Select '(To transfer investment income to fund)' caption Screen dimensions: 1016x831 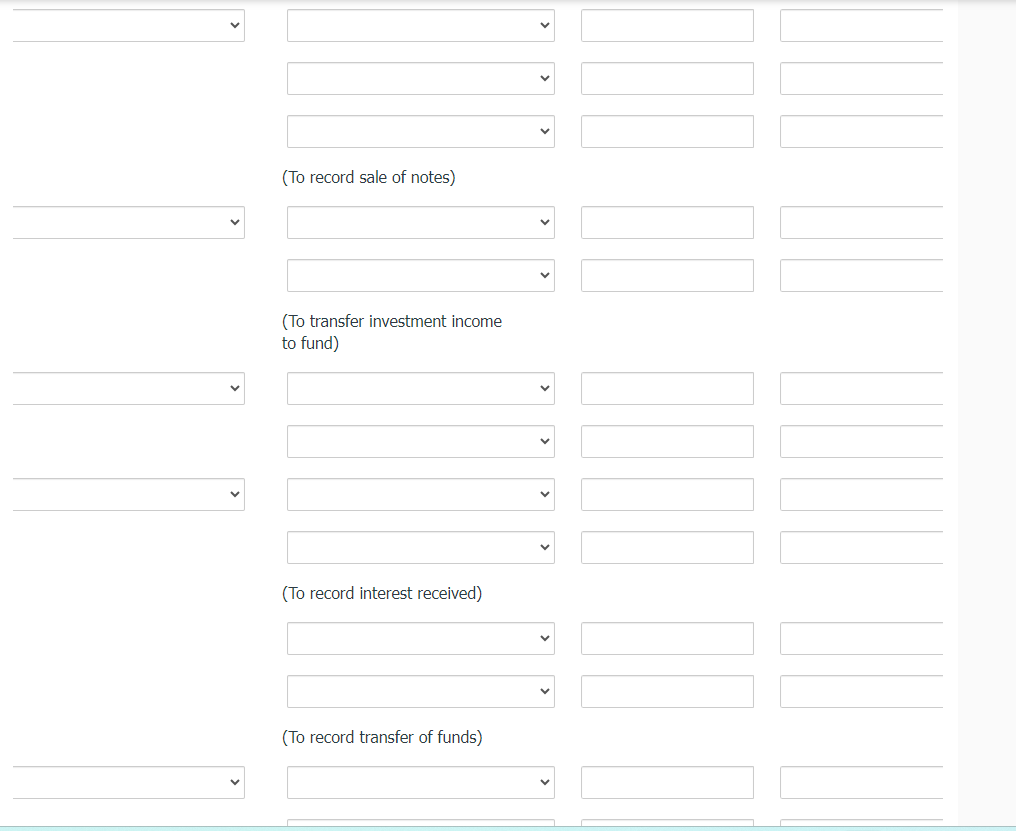(x=392, y=332)
